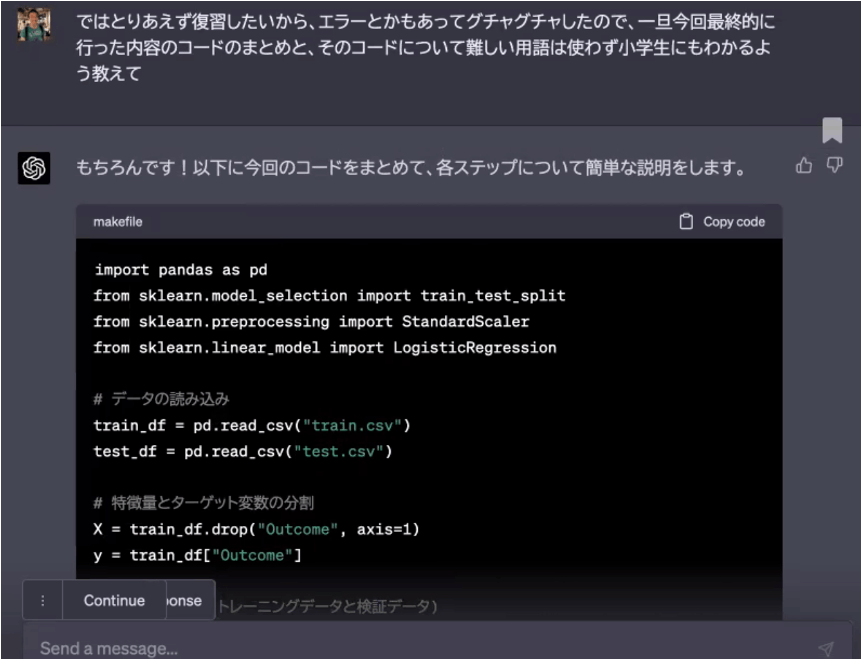Image resolution: width=862 pixels, height=660 pixels.
Task: Click the paper plane send icon
Action: 826,648
